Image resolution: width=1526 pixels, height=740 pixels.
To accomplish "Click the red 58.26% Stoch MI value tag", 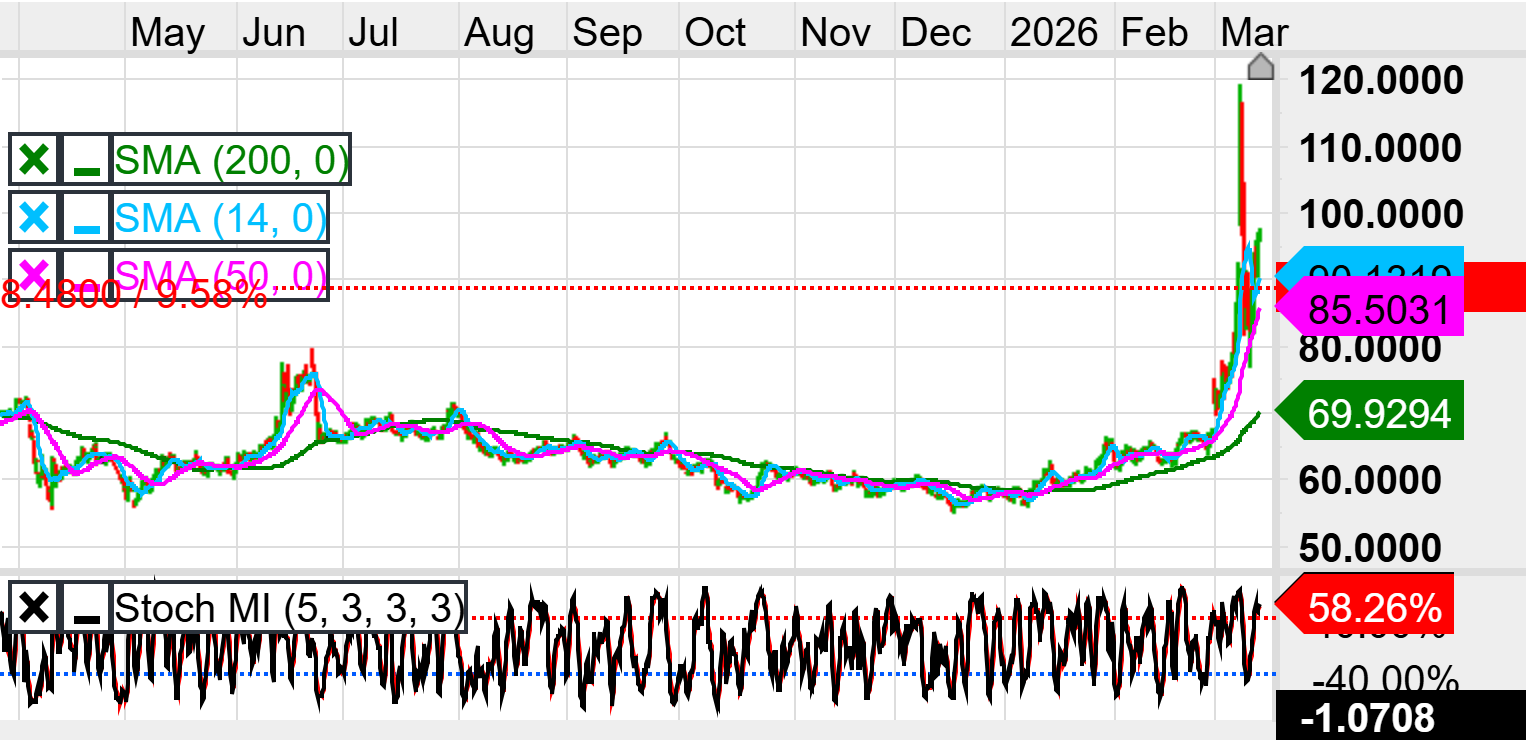I will click(1372, 607).
